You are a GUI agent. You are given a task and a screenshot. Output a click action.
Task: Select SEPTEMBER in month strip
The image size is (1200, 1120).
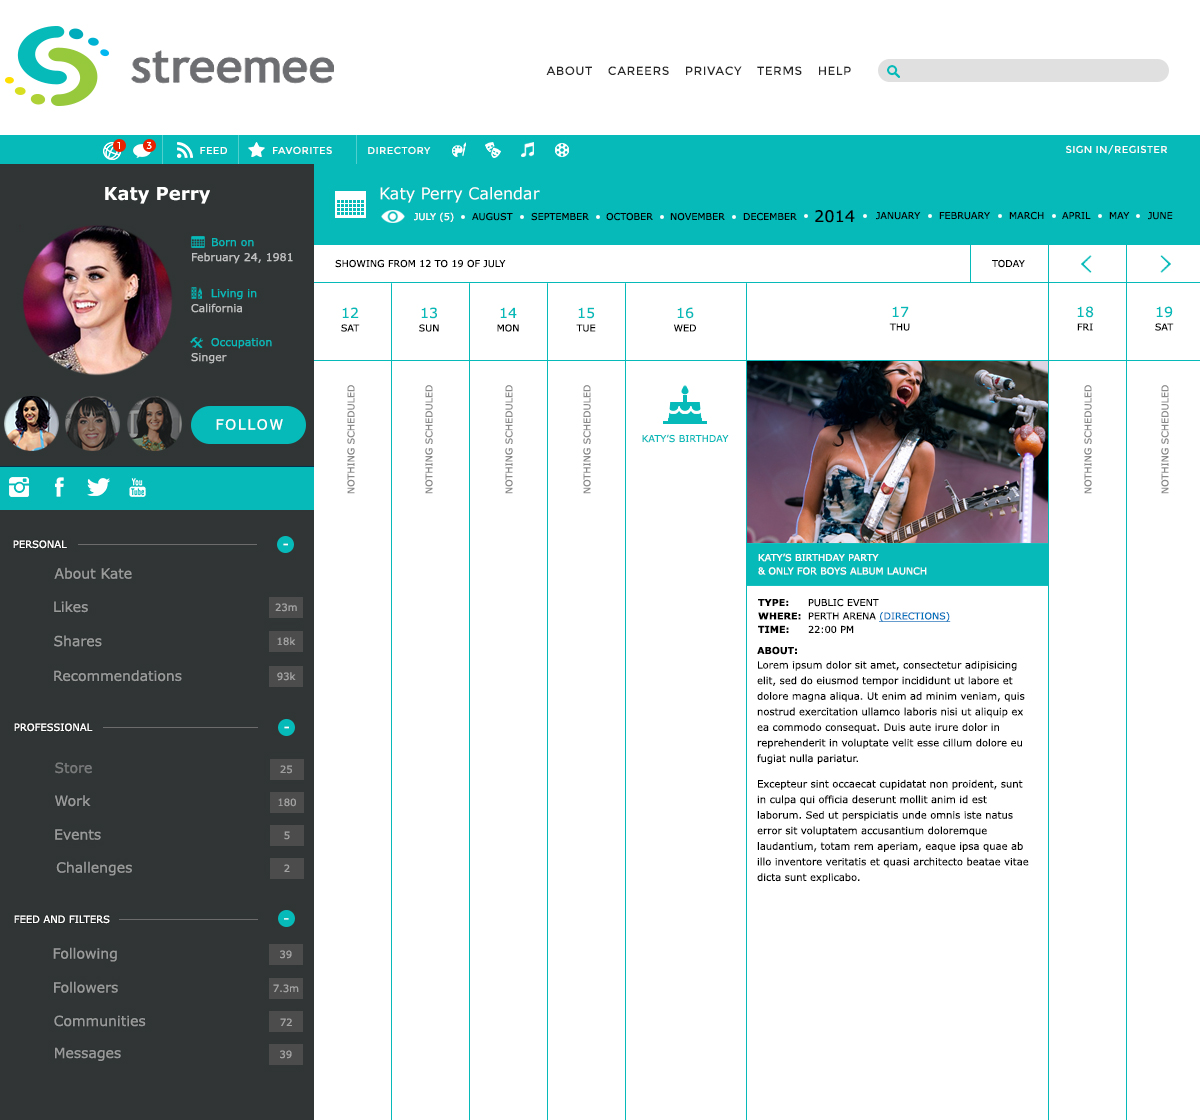(x=560, y=217)
